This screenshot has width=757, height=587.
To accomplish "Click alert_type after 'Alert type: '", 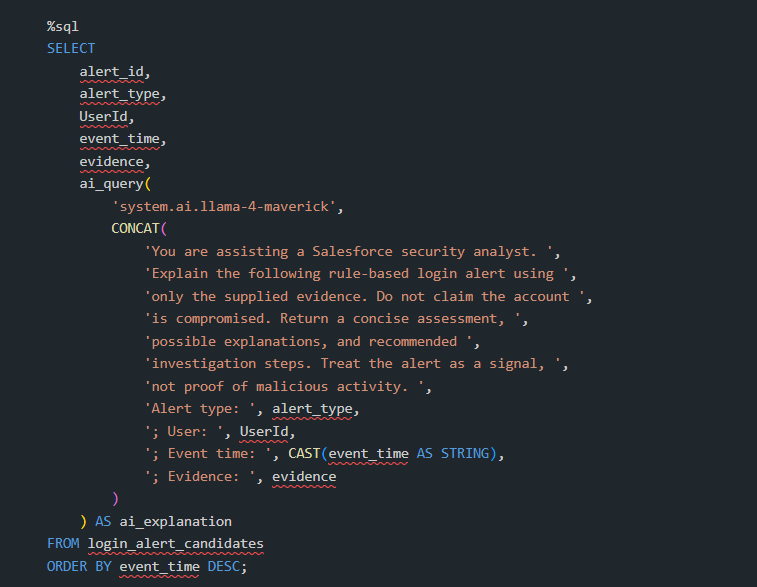I will click(312, 409).
